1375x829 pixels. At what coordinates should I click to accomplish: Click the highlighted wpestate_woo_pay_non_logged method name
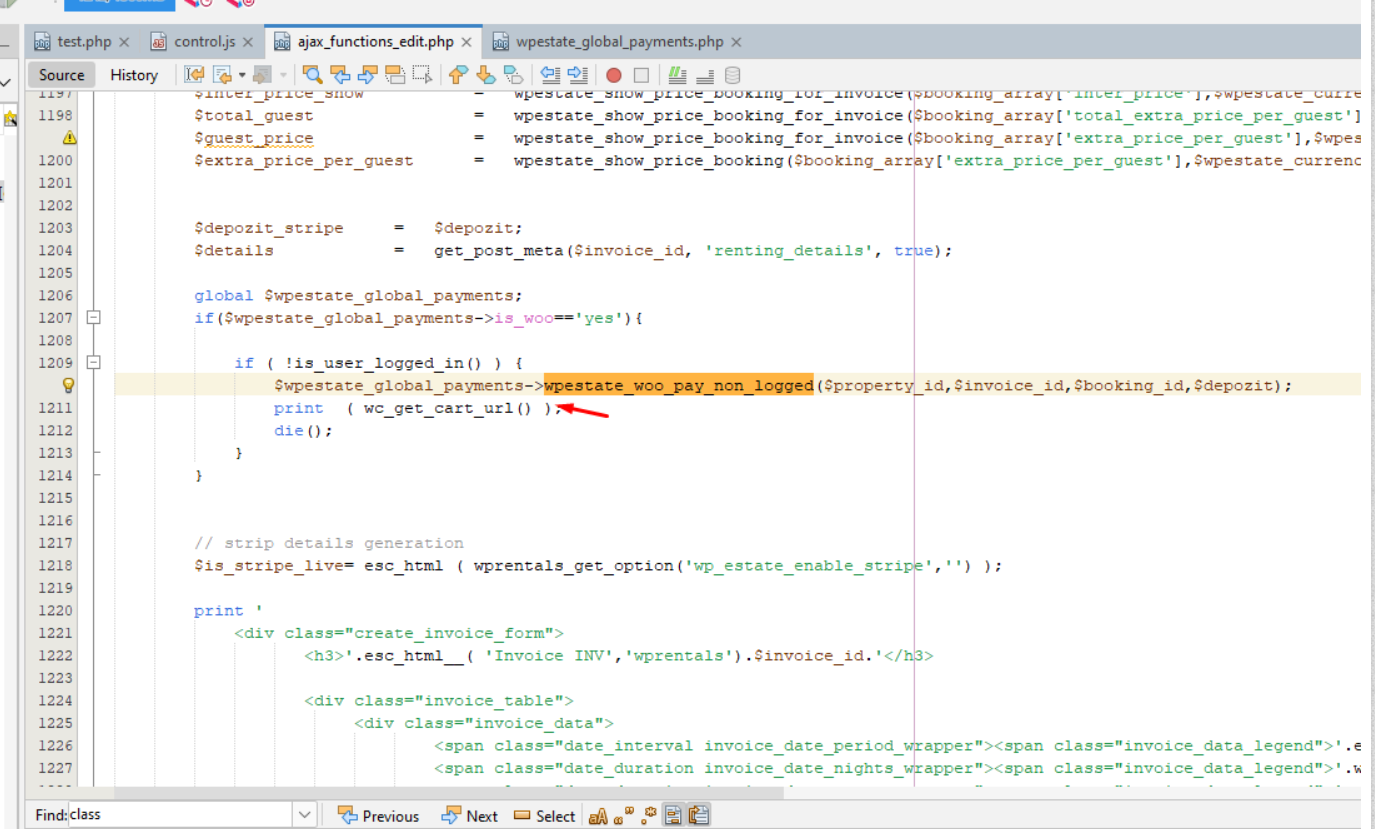(x=679, y=385)
